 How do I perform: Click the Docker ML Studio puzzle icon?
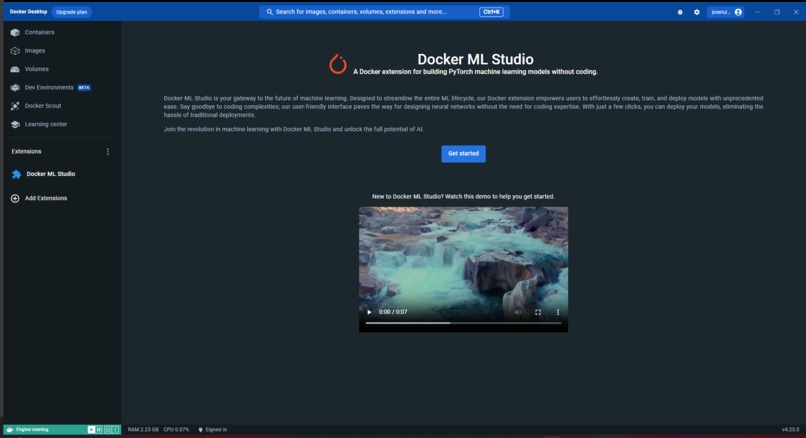click(16, 174)
